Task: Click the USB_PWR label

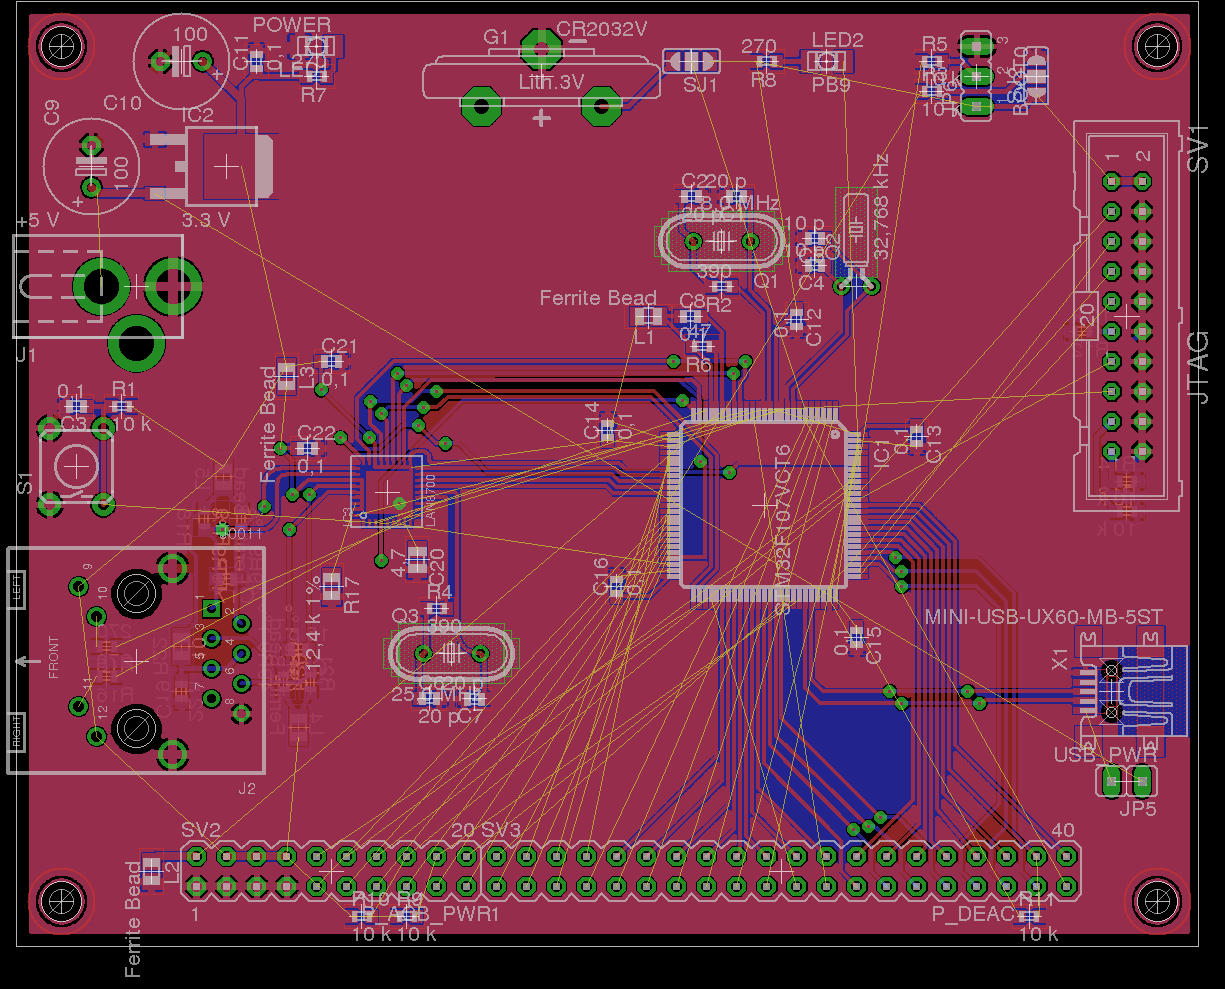Action: click(x=1105, y=754)
